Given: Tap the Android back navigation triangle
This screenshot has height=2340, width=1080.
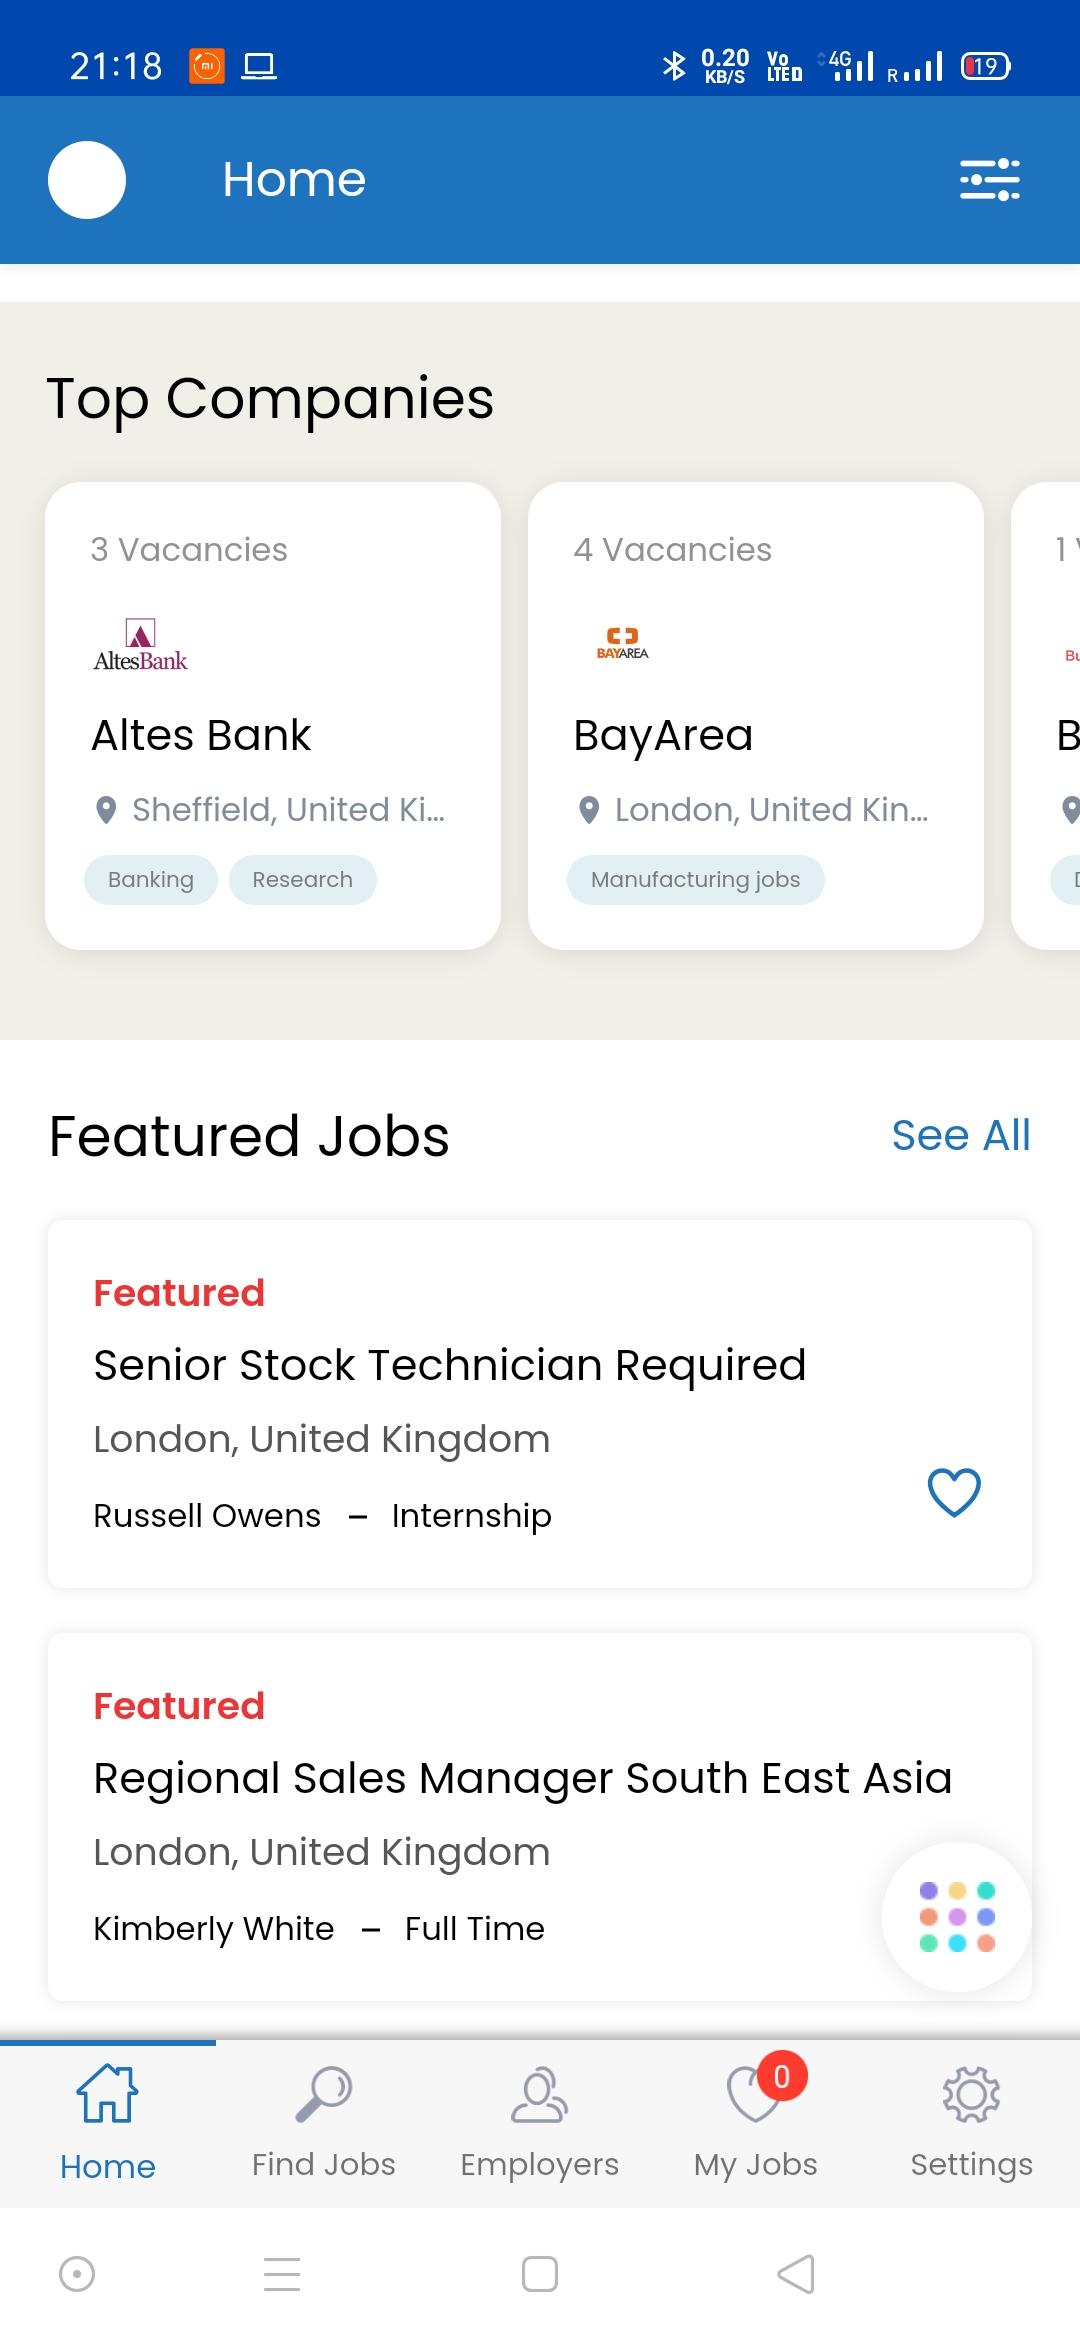Looking at the screenshot, I should pyautogui.click(x=797, y=2274).
